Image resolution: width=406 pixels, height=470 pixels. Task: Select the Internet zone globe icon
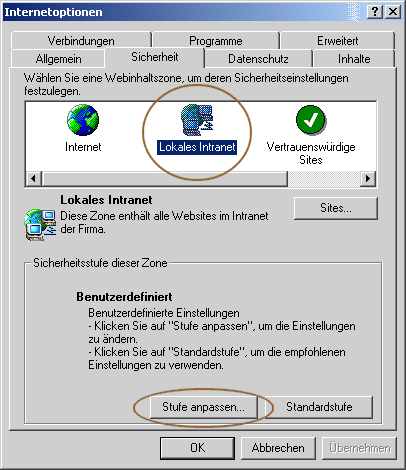(x=83, y=120)
